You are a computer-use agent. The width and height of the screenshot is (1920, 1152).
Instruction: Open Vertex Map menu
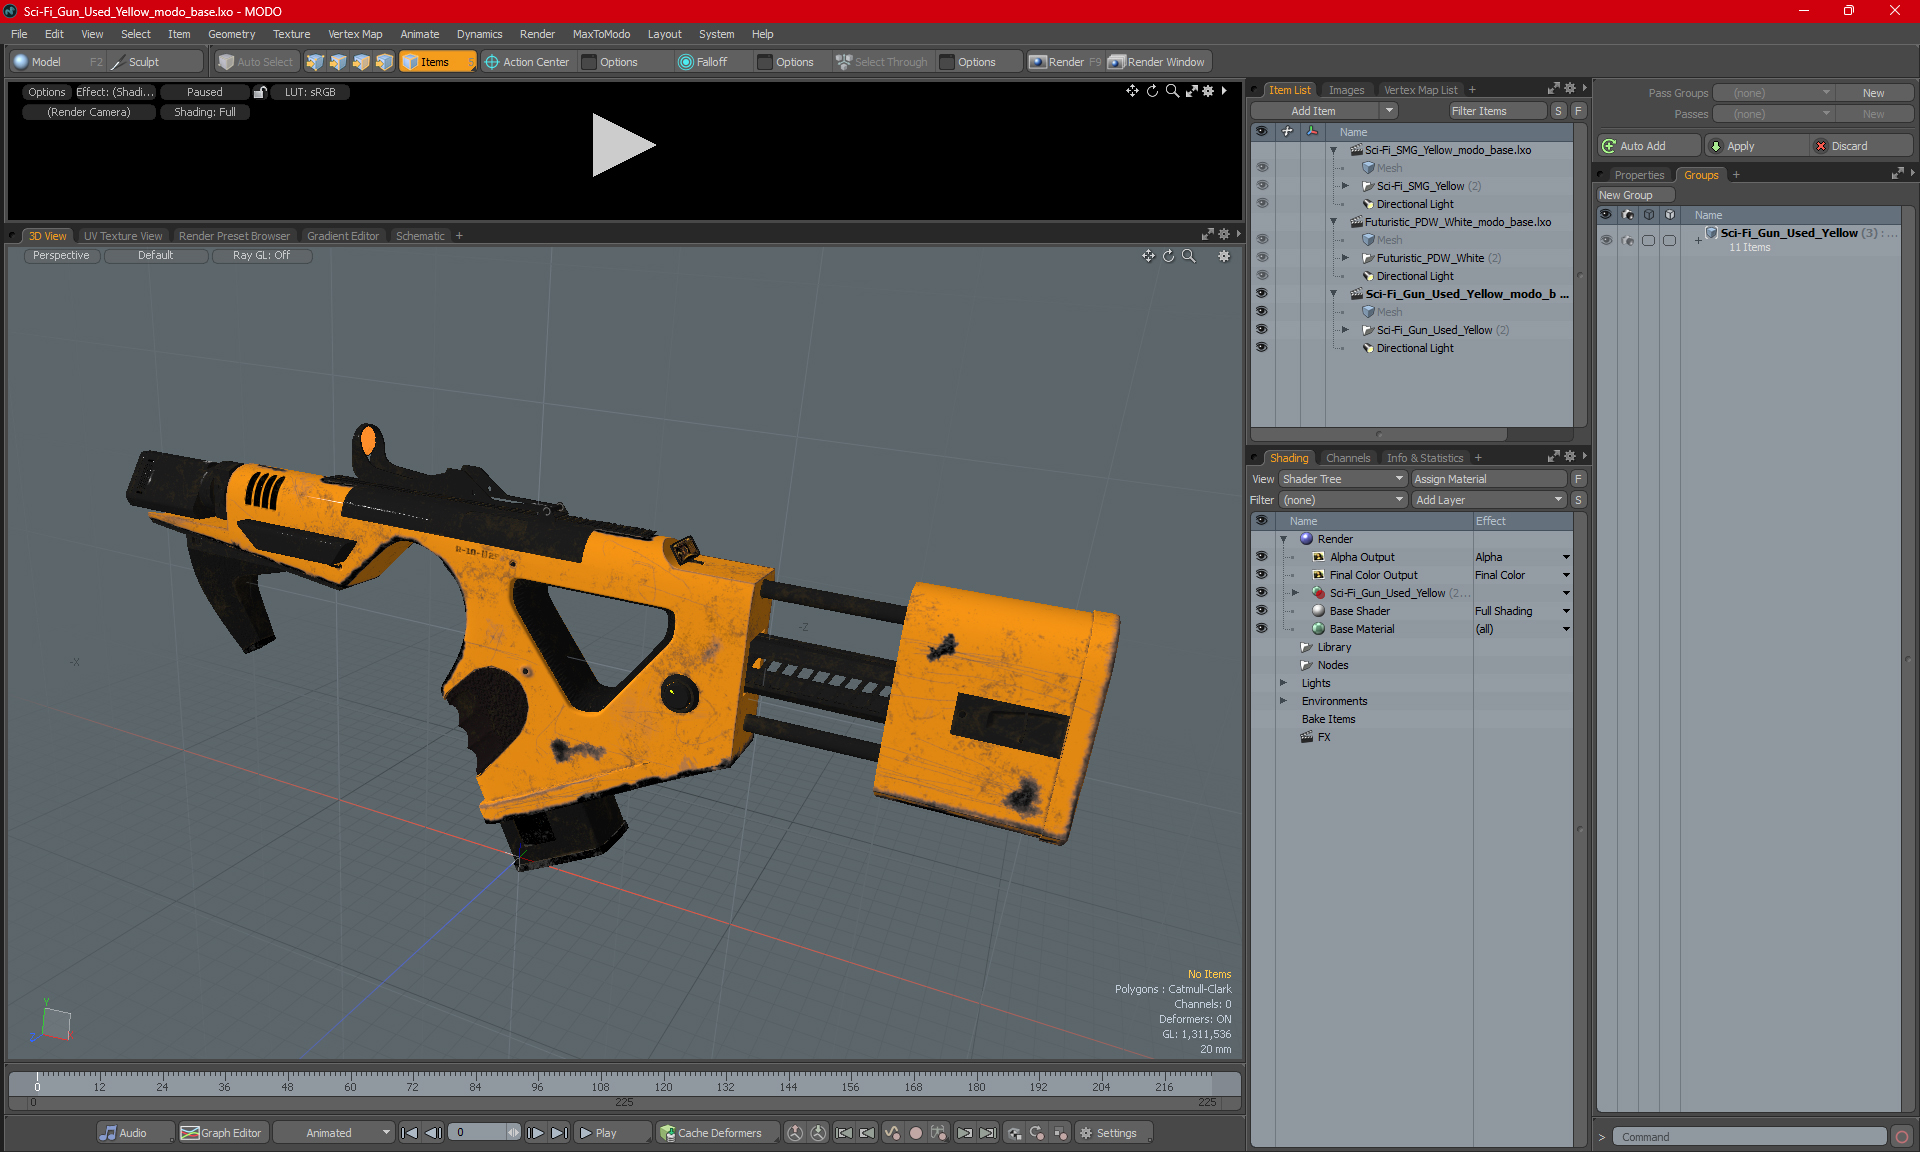[x=355, y=34]
